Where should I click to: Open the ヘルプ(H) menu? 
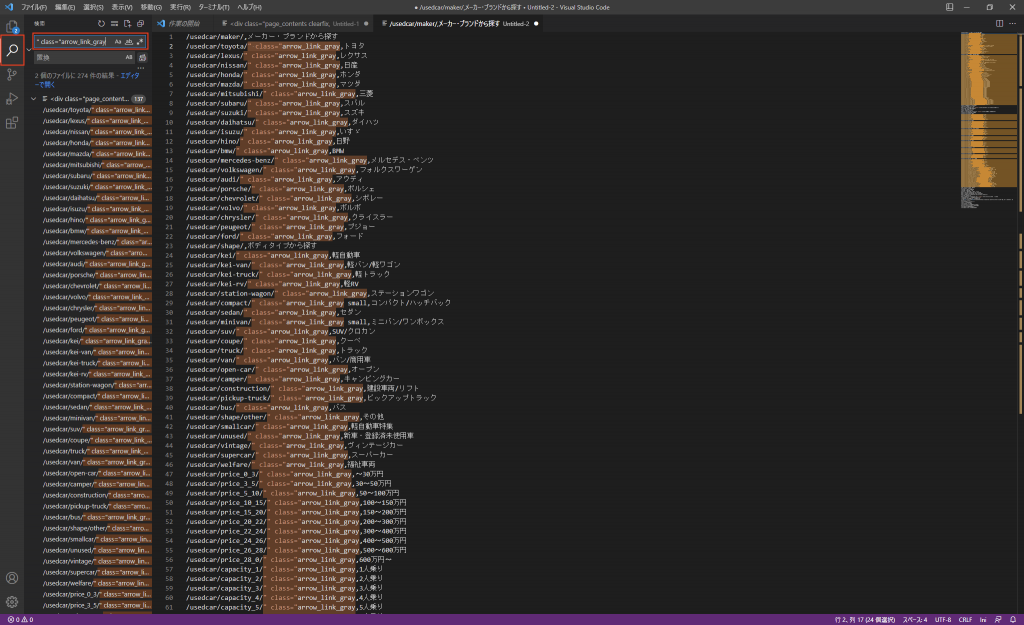coord(249,7)
